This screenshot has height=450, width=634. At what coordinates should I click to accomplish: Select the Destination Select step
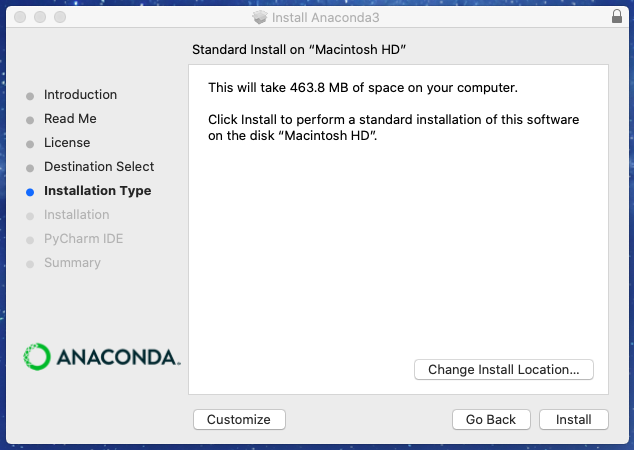[99, 167]
